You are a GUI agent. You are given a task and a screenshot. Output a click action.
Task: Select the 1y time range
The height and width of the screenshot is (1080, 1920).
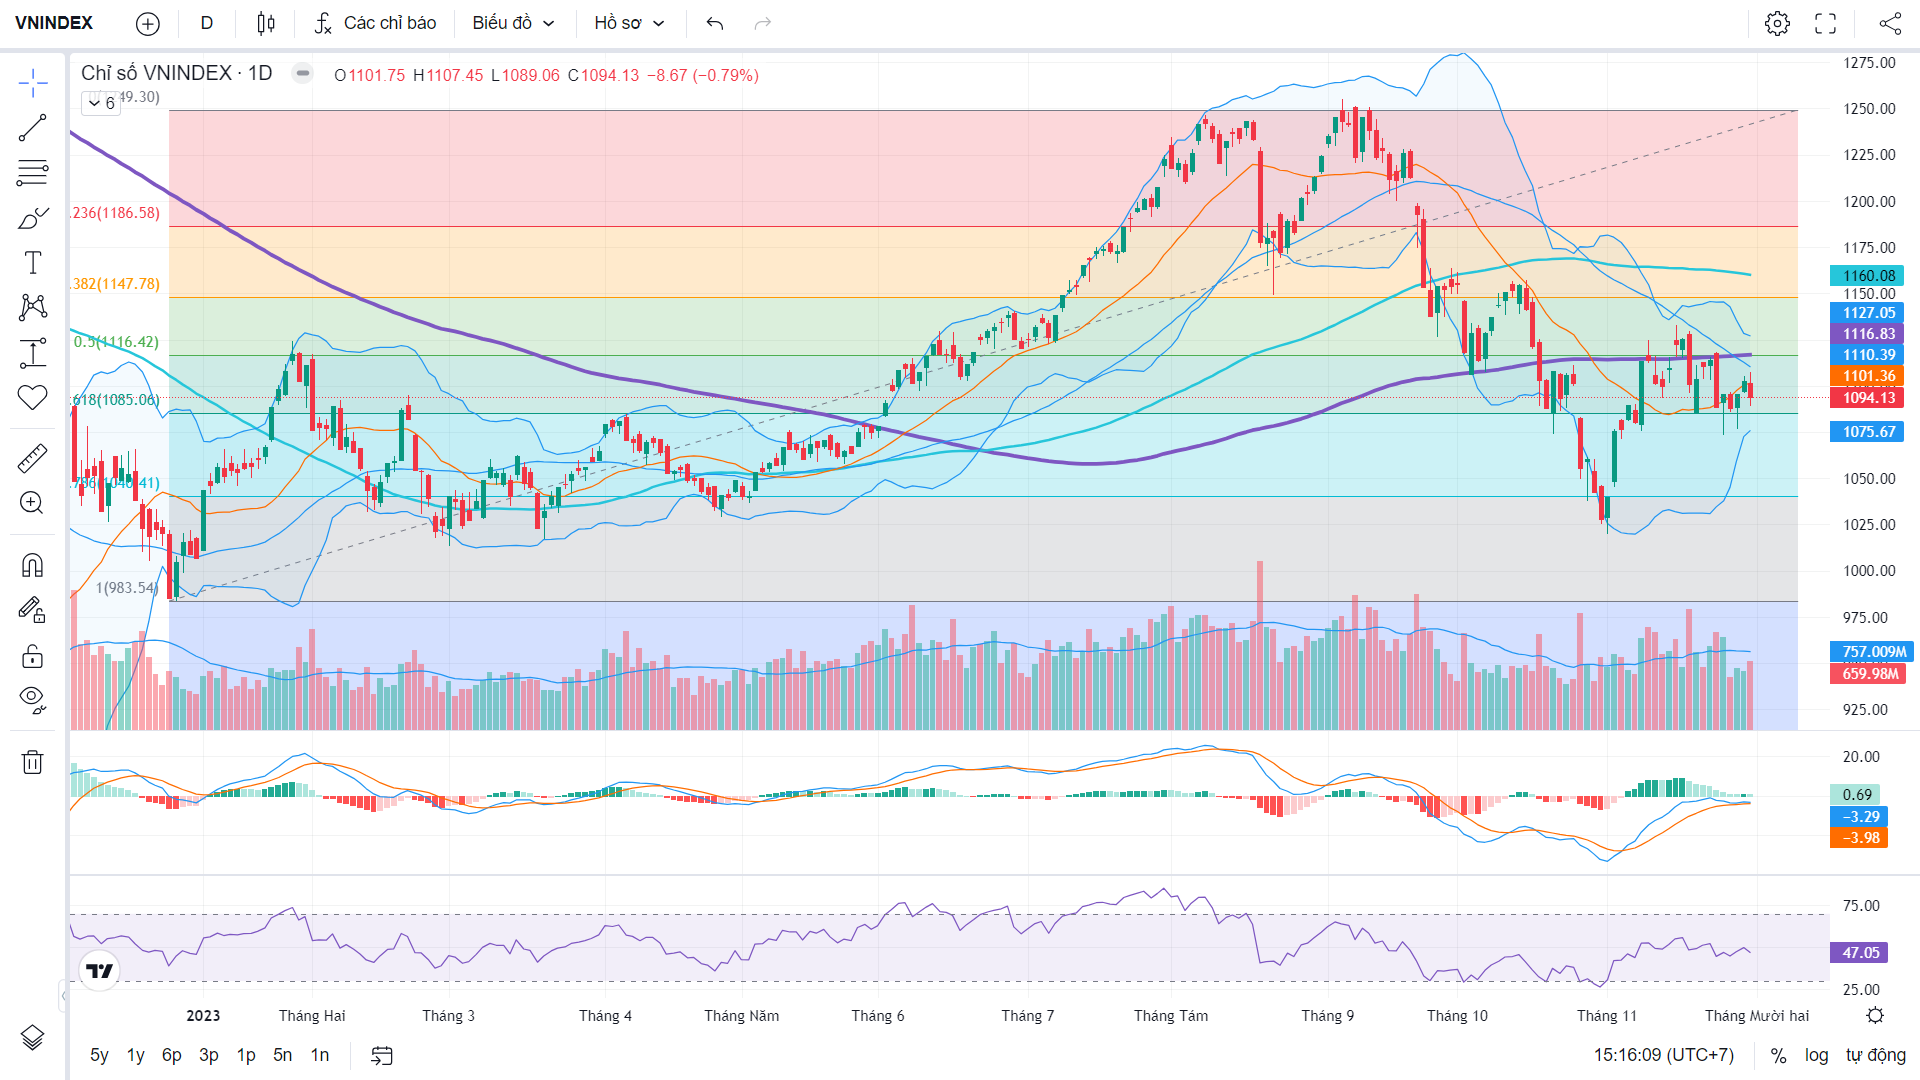click(135, 1055)
